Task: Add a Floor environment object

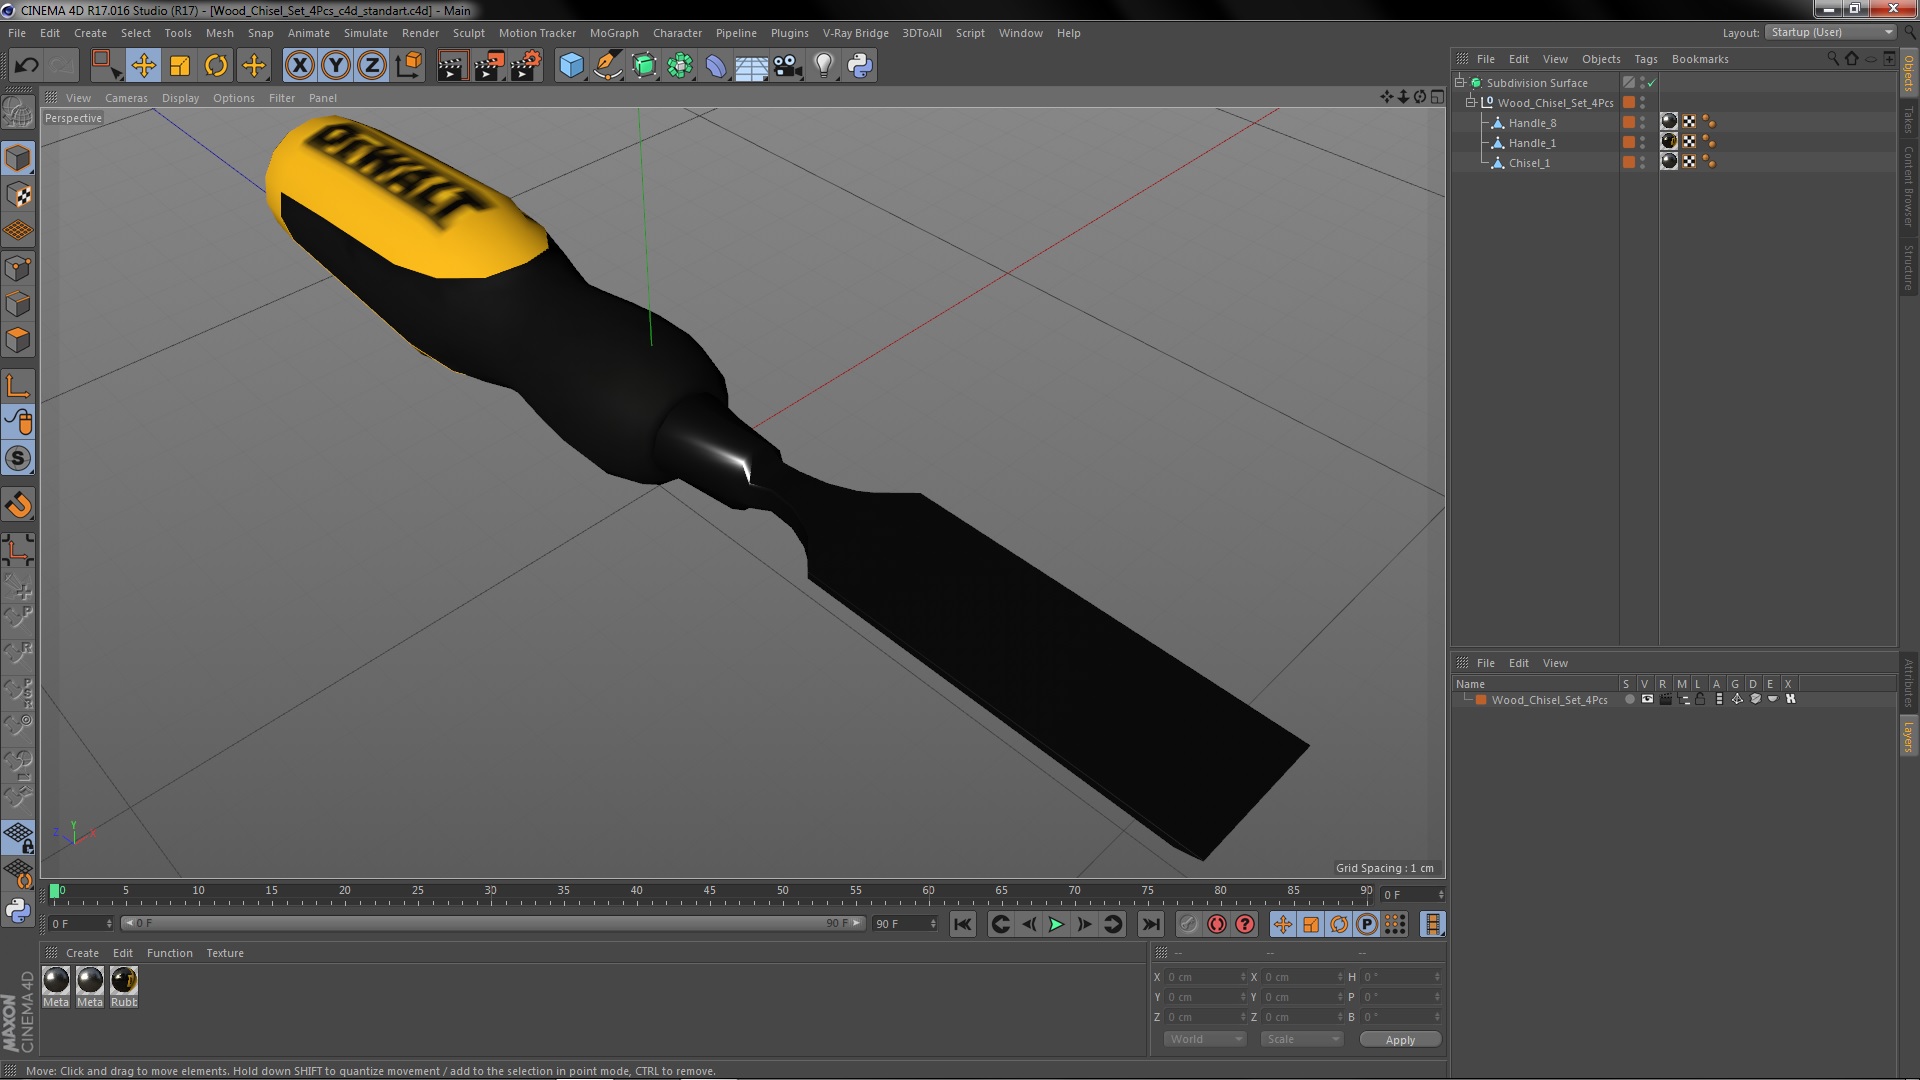Action: [x=752, y=66]
